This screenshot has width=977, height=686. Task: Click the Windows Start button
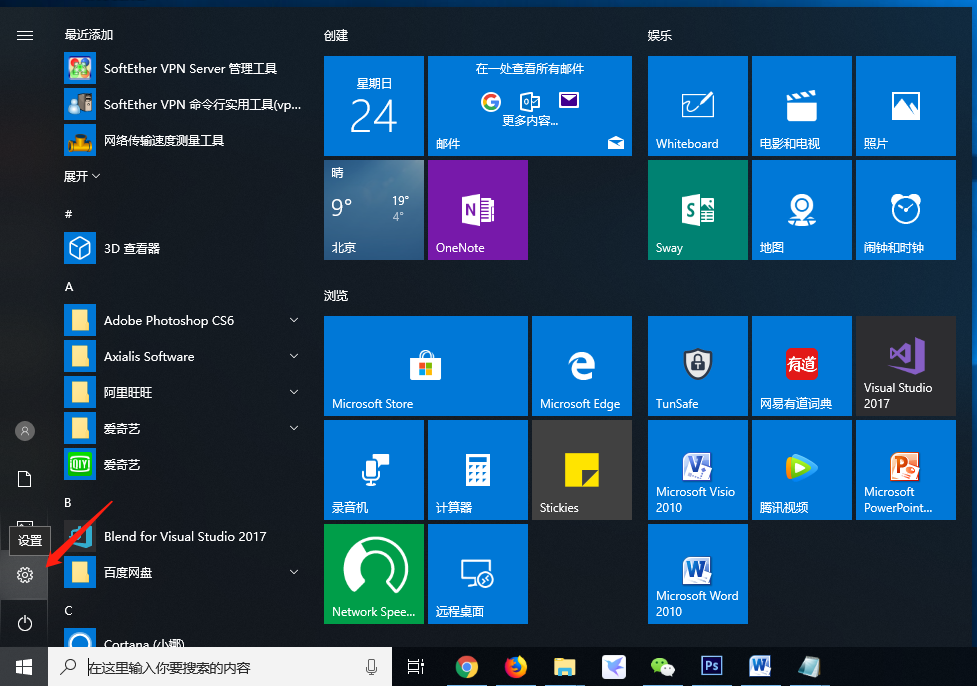(24, 667)
